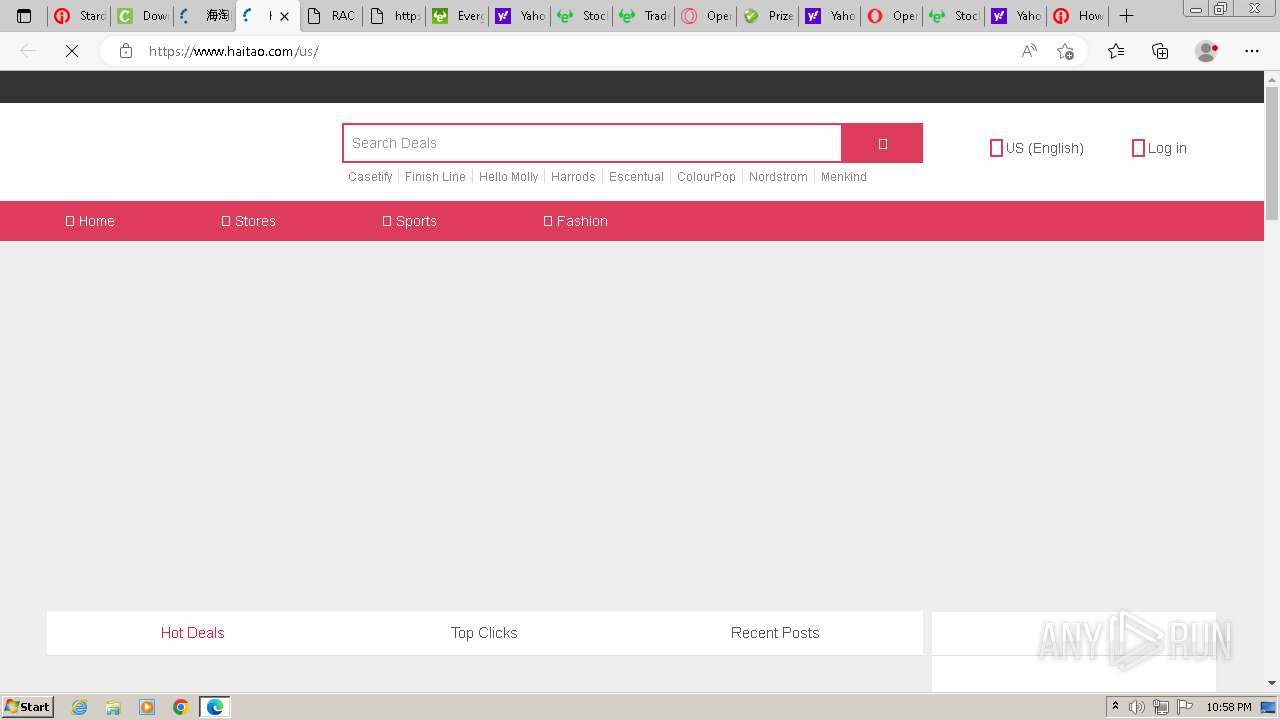Image resolution: width=1280 pixels, height=720 pixels.
Task: View site information lock icon
Action: click(x=125, y=51)
